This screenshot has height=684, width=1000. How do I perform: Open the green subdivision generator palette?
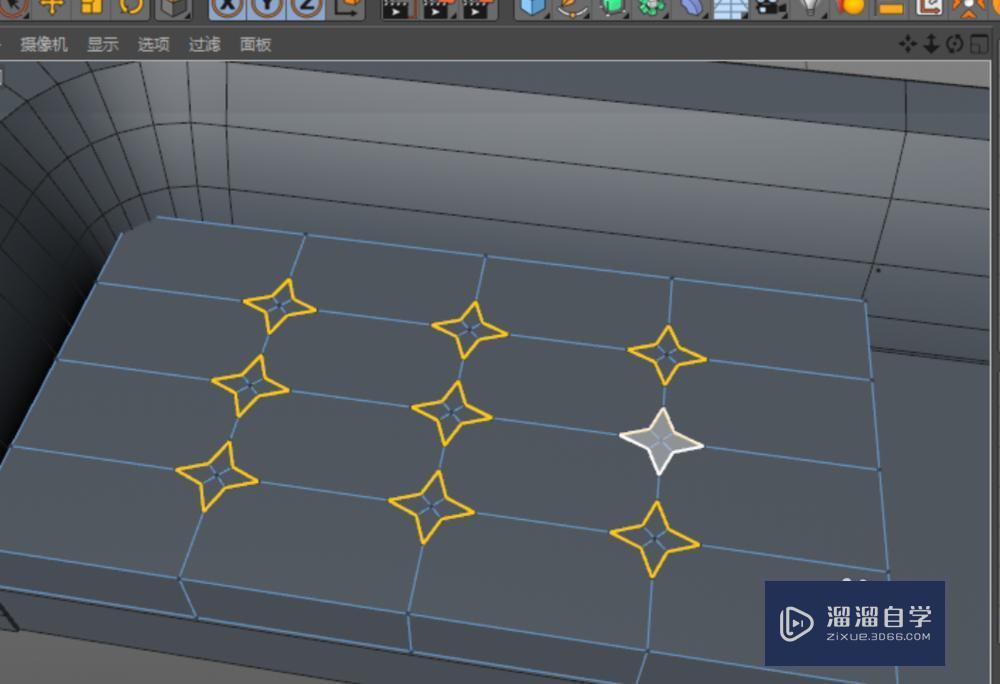point(612,7)
